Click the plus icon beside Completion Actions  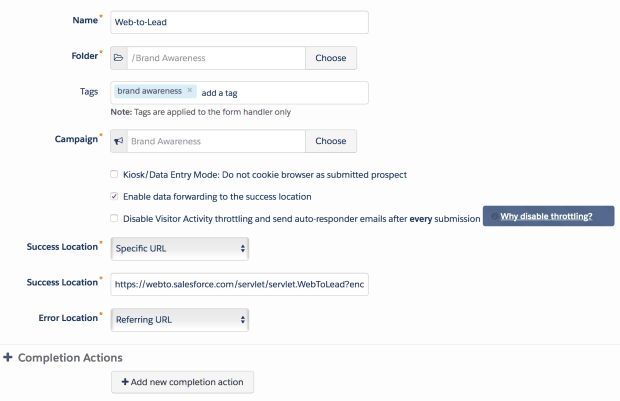8,357
